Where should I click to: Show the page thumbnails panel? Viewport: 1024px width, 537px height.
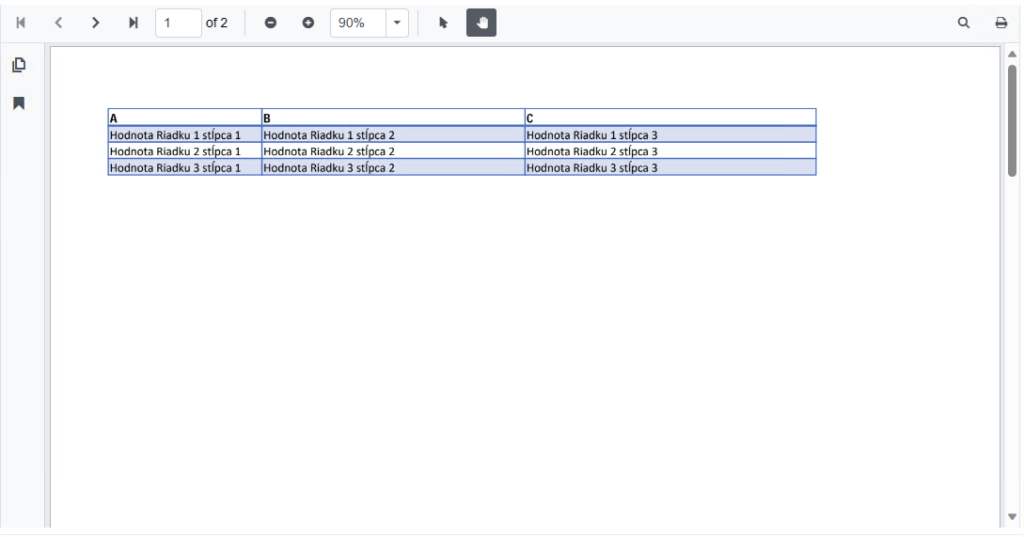click(x=18, y=66)
